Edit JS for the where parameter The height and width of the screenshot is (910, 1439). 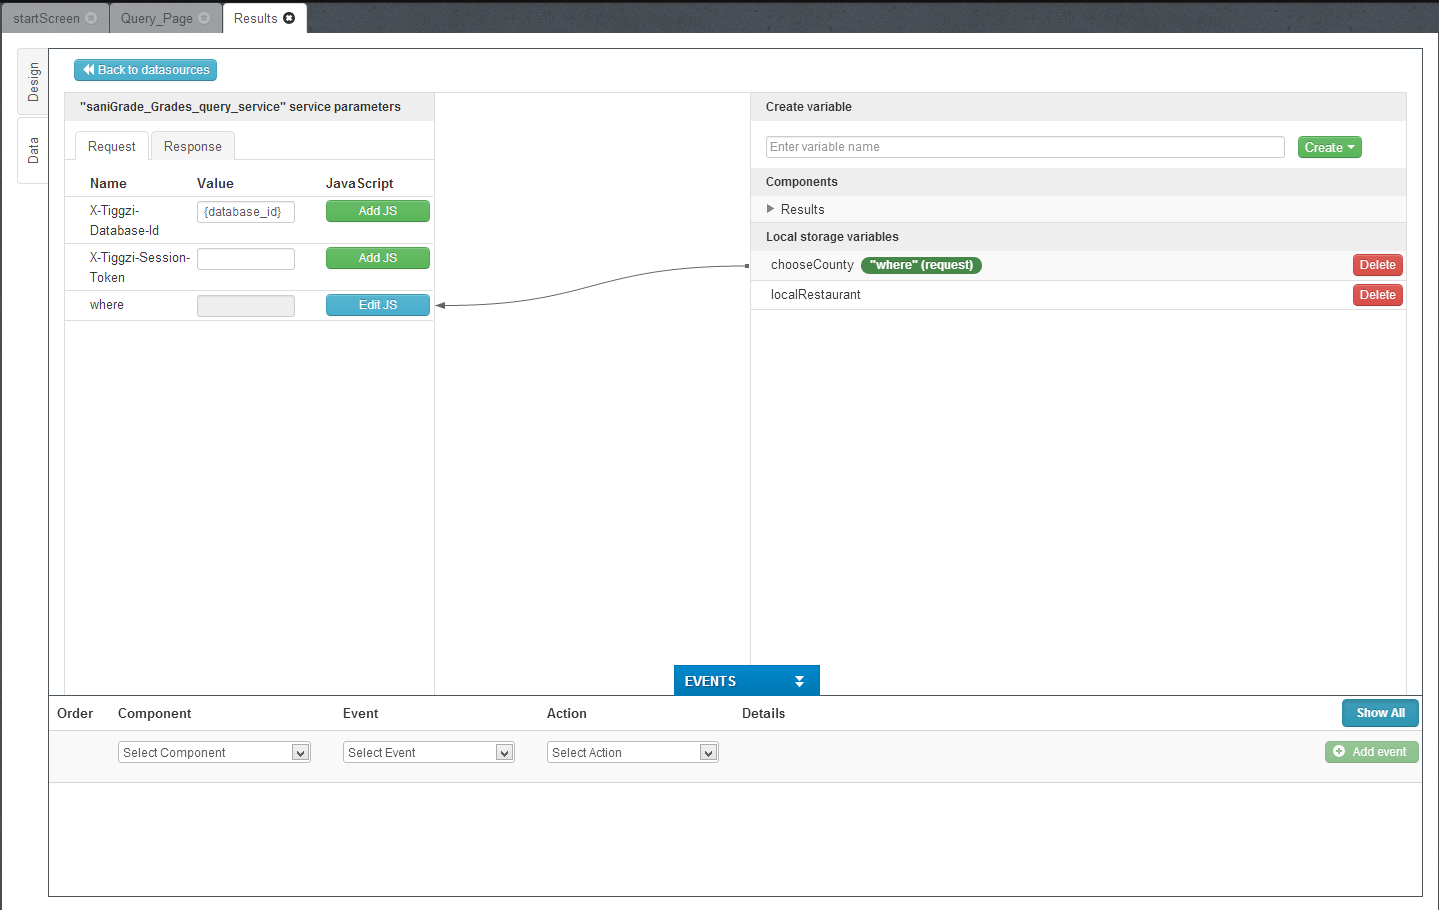click(377, 305)
